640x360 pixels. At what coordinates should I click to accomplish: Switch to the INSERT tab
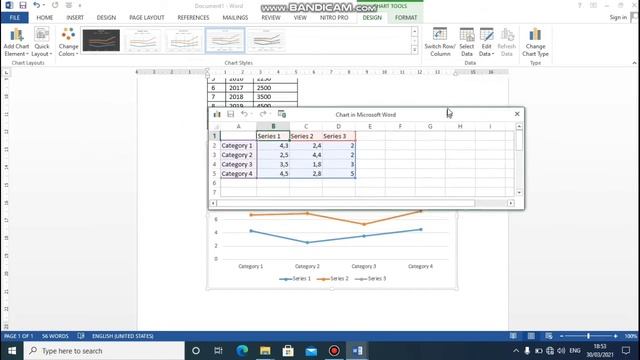click(x=75, y=18)
